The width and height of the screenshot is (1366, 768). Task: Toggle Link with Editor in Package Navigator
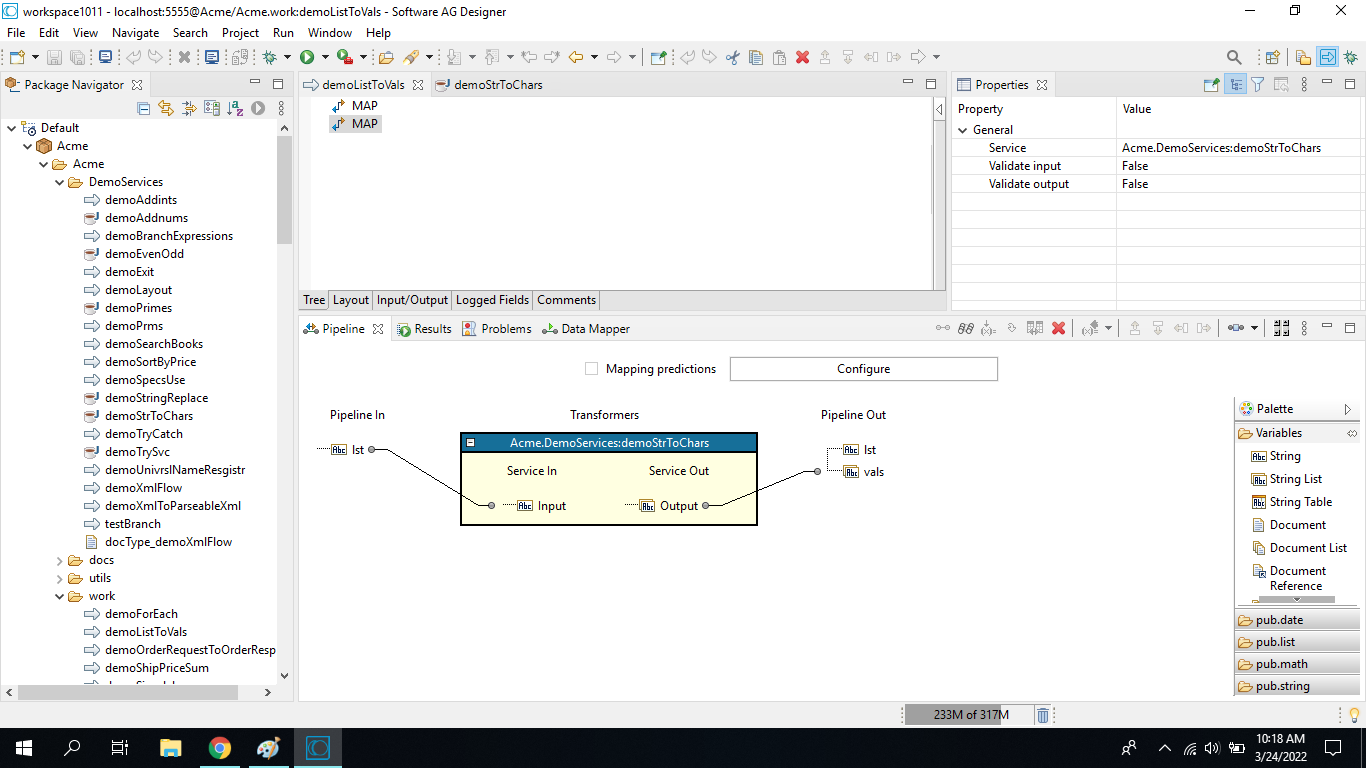166,108
